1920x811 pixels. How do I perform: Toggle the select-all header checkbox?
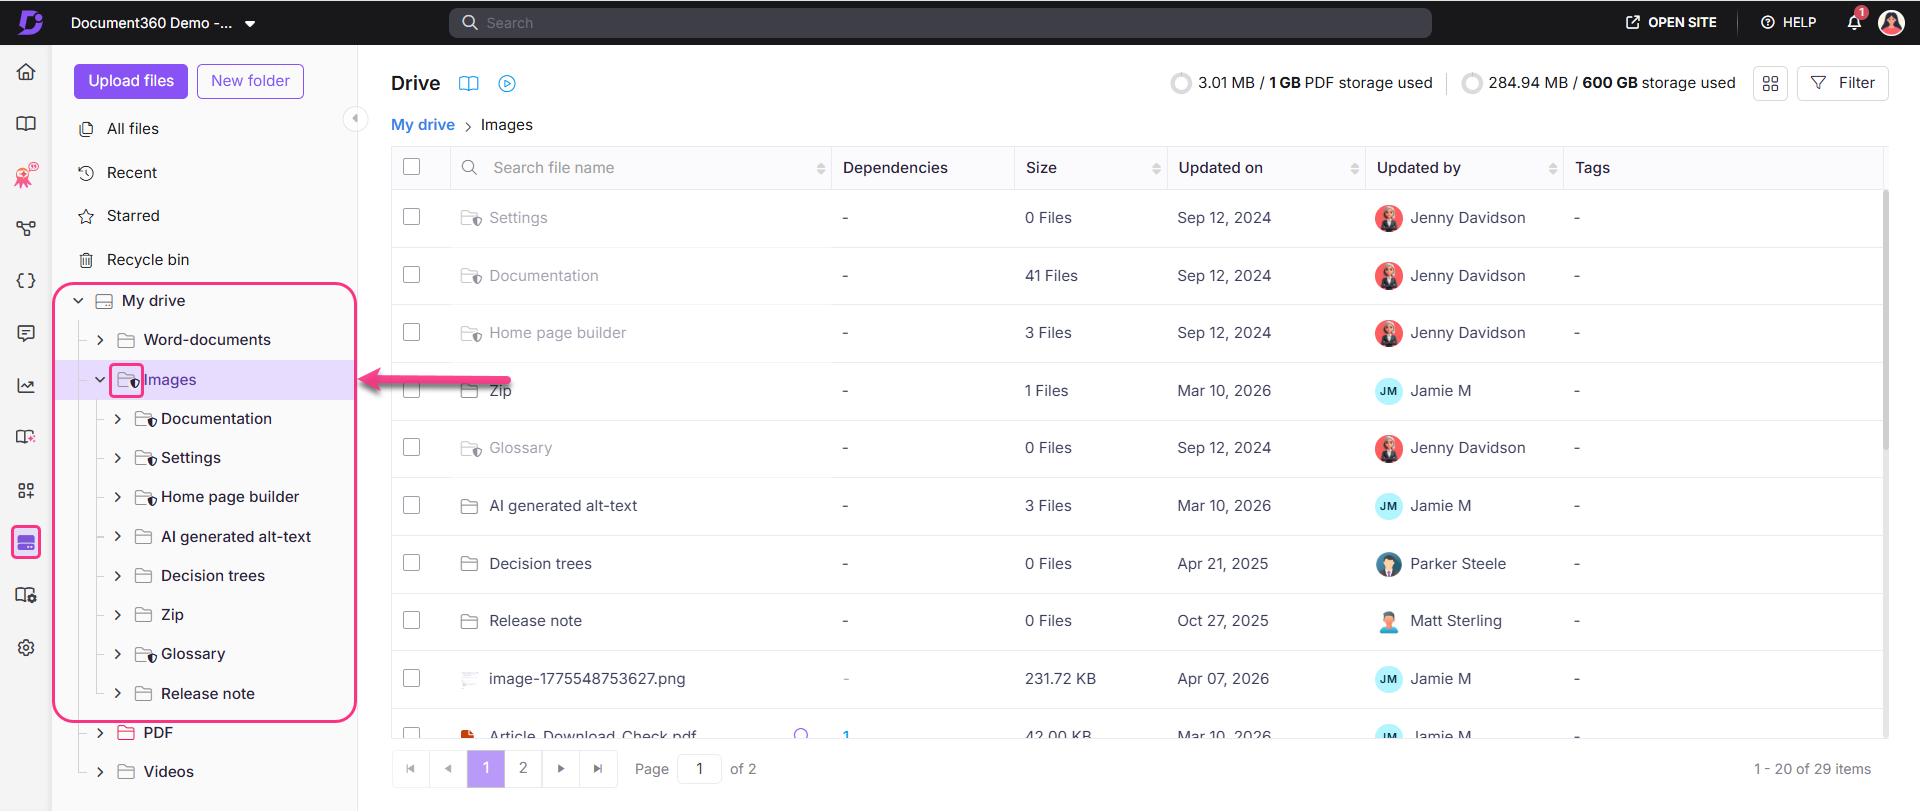411,167
